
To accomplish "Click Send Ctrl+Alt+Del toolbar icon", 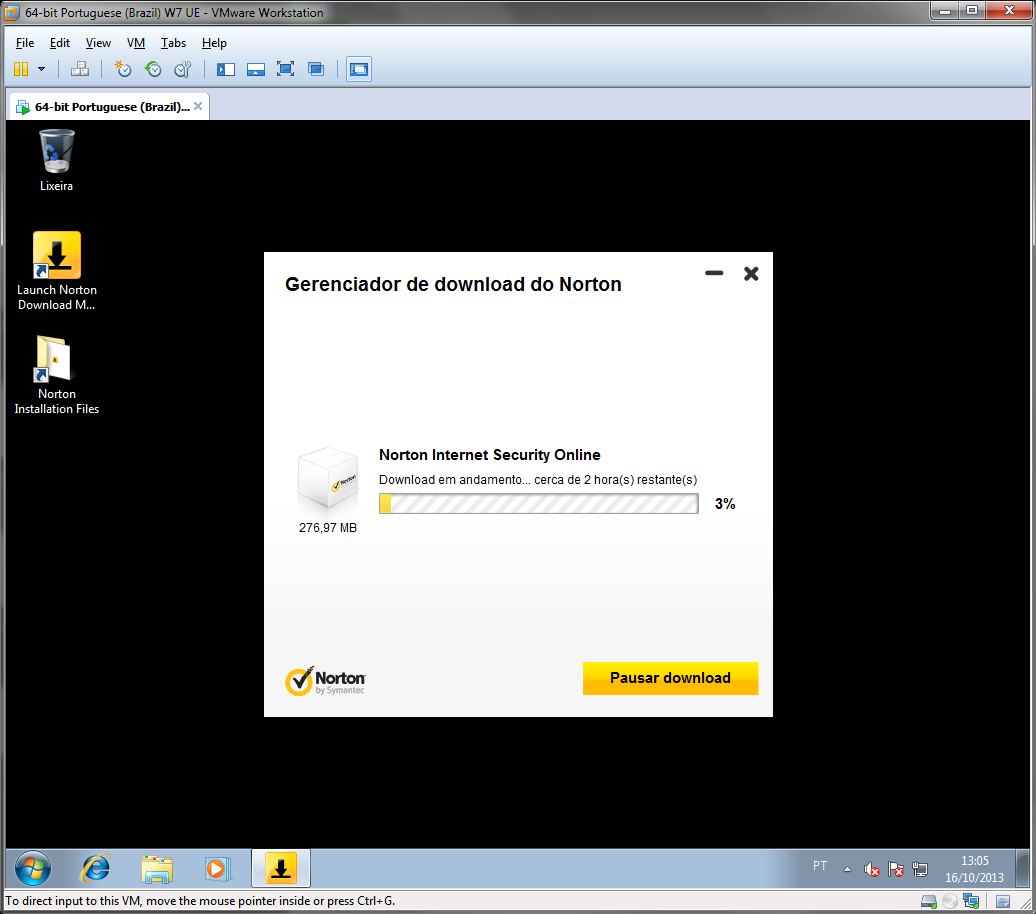I will pos(80,69).
